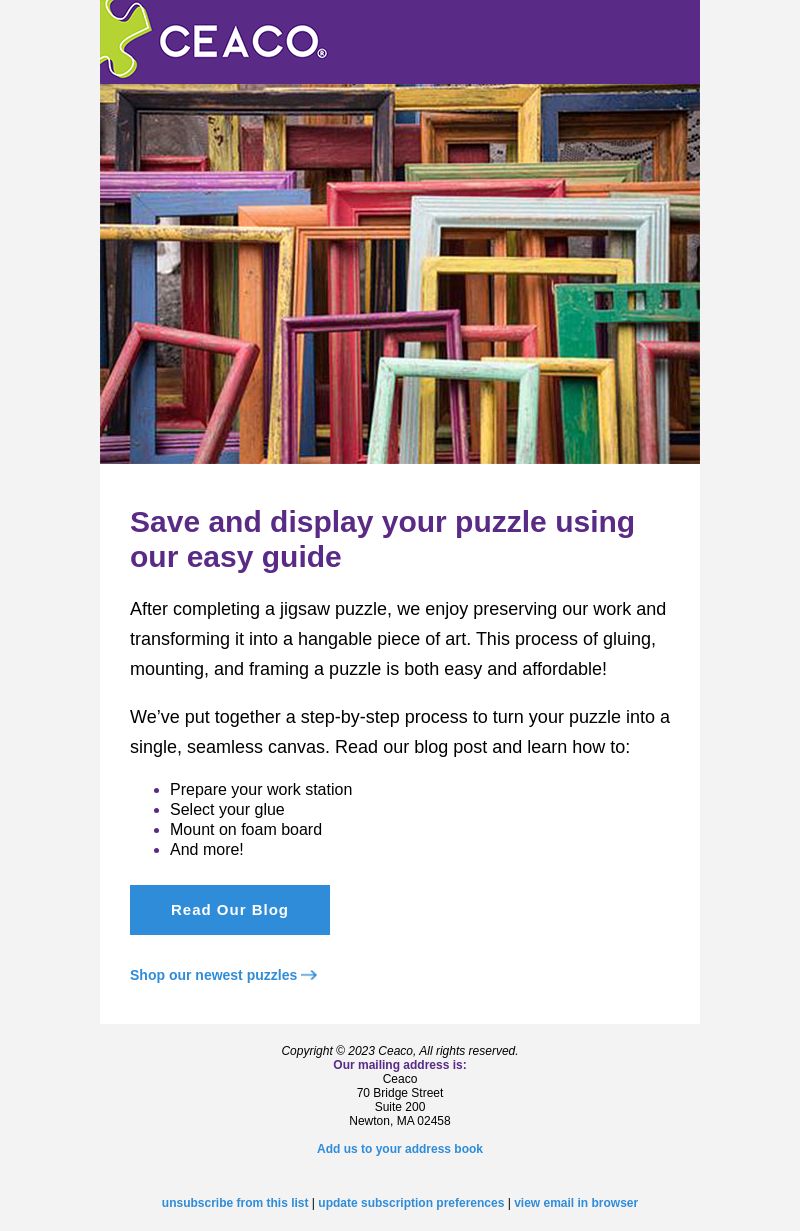
Task: Click the Select your glue bullet item
Action: [x=227, y=810]
